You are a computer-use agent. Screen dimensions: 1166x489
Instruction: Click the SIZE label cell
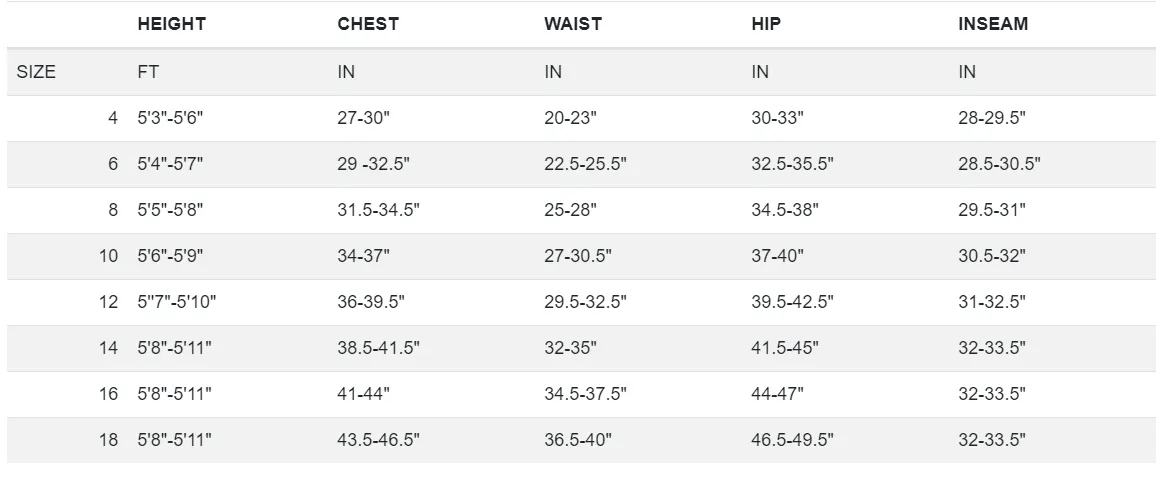coord(36,72)
